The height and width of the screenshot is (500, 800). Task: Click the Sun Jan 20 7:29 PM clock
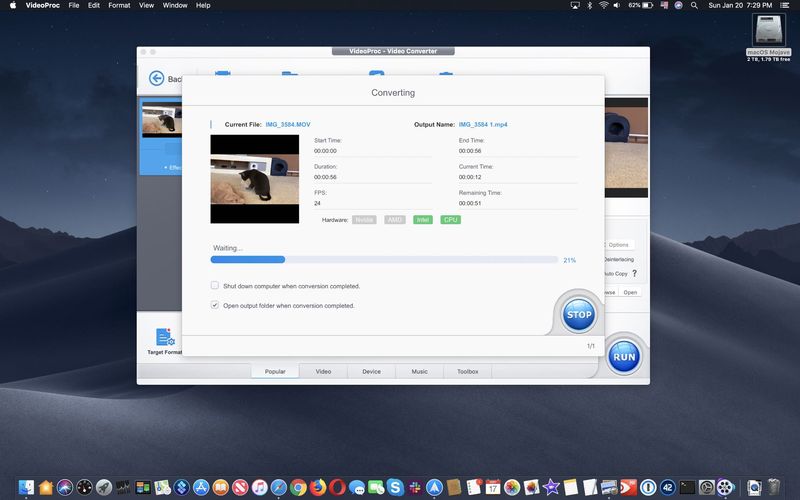[740, 5]
